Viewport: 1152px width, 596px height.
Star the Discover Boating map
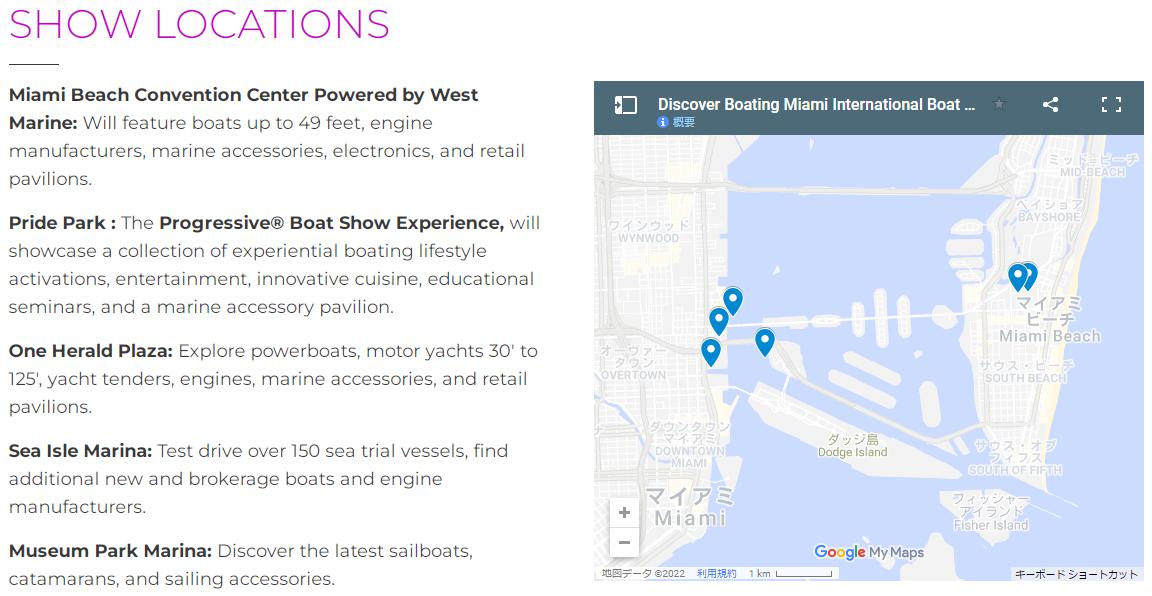(998, 104)
